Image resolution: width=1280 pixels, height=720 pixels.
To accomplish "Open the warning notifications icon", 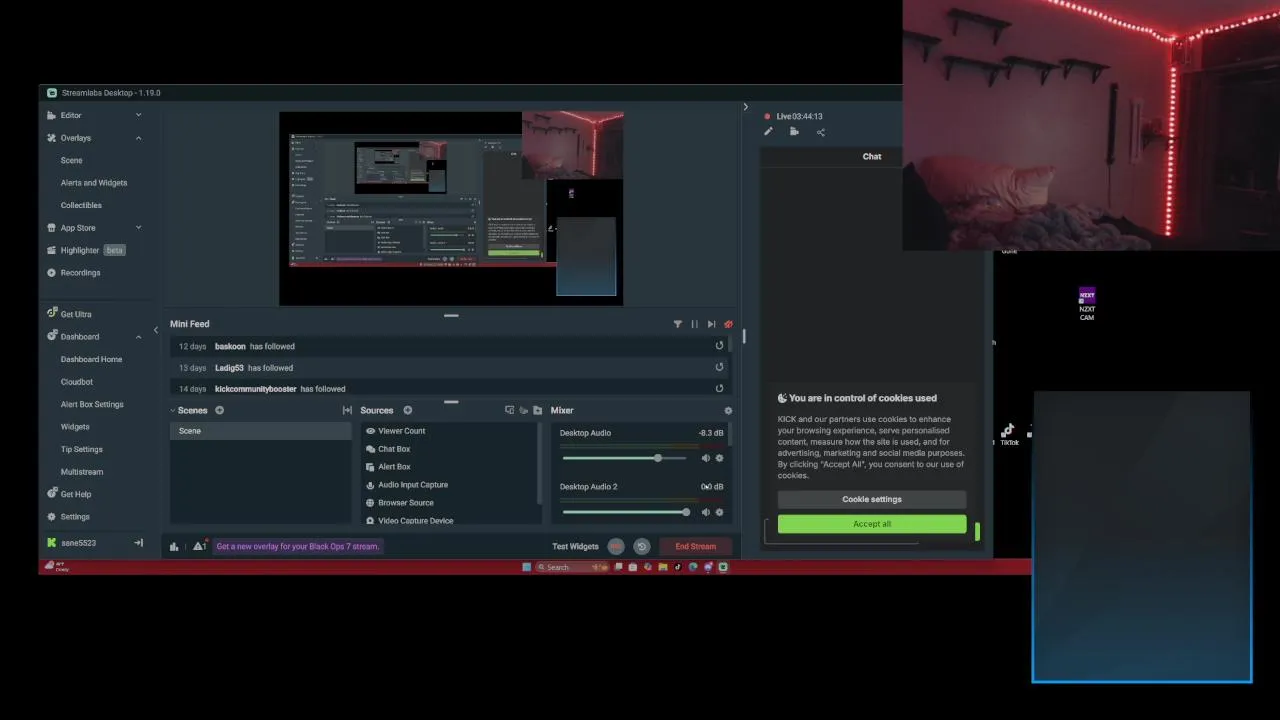I will click(x=199, y=546).
